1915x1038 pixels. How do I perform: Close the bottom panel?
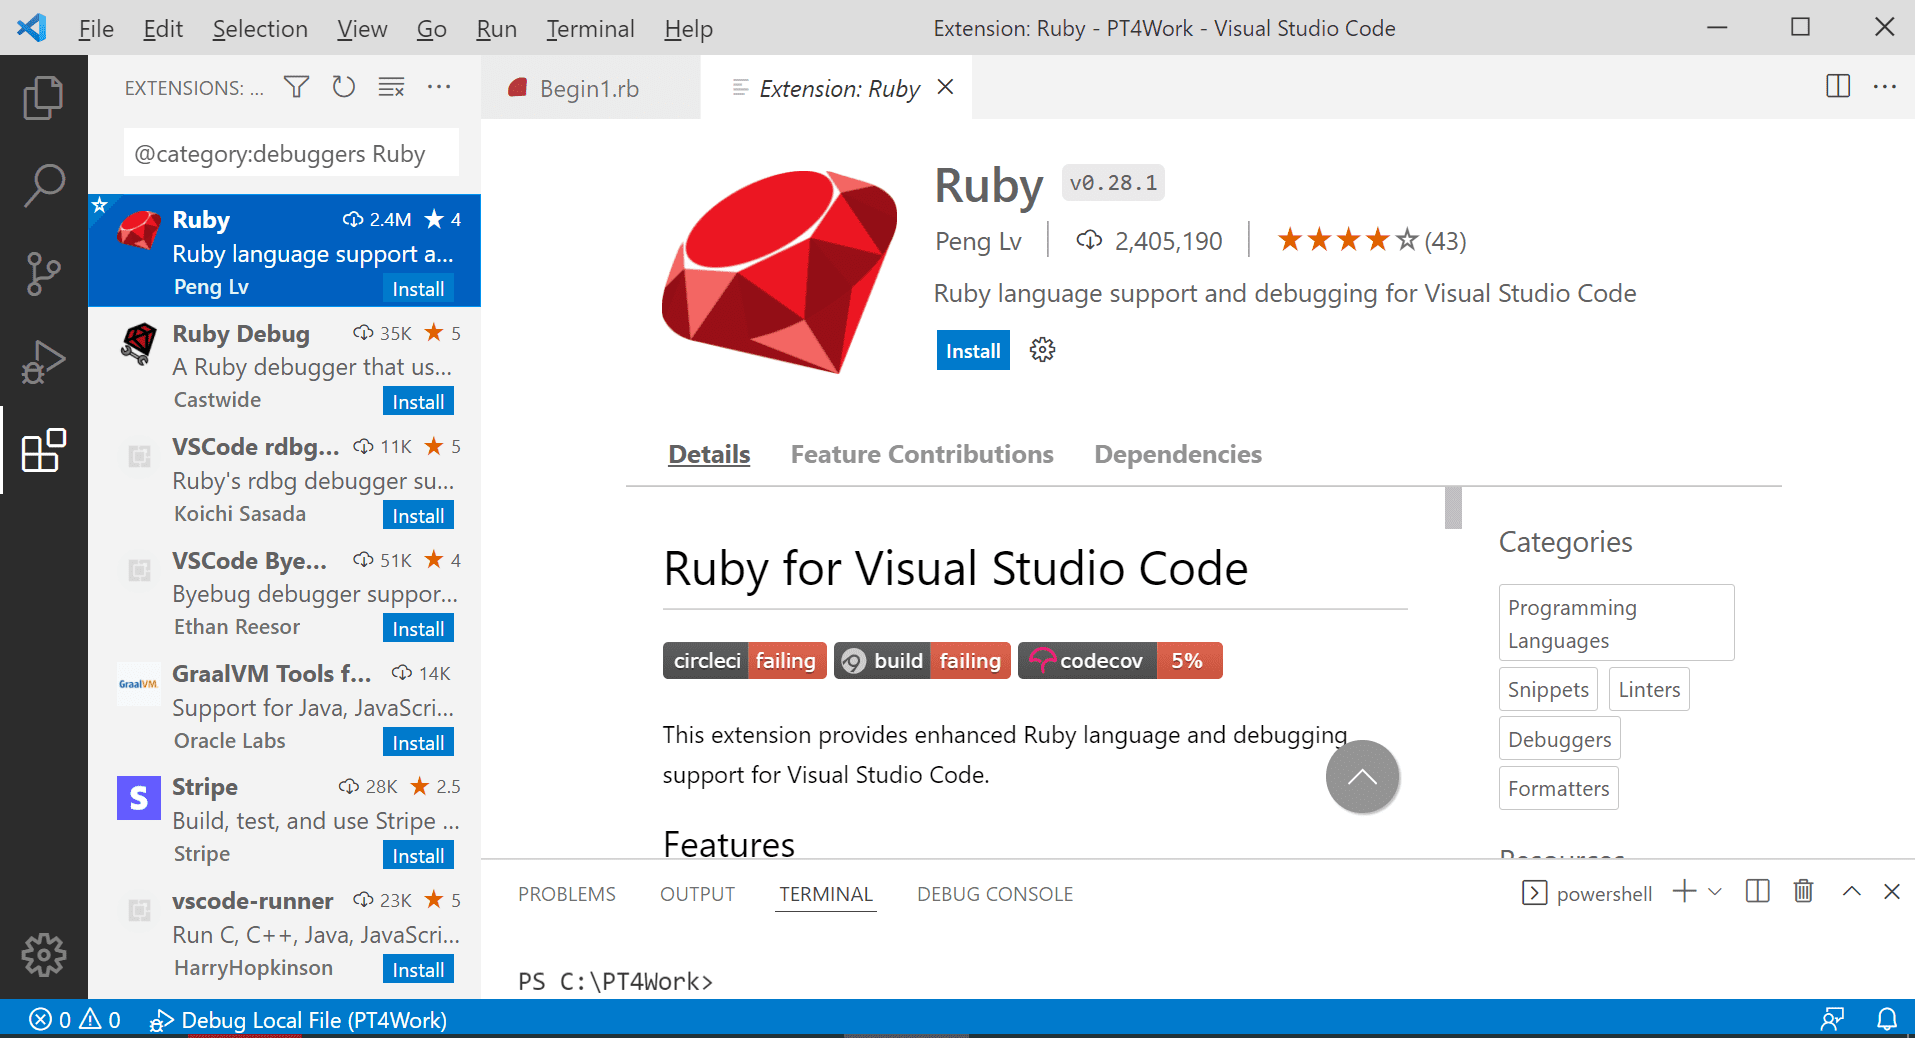click(x=1892, y=891)
